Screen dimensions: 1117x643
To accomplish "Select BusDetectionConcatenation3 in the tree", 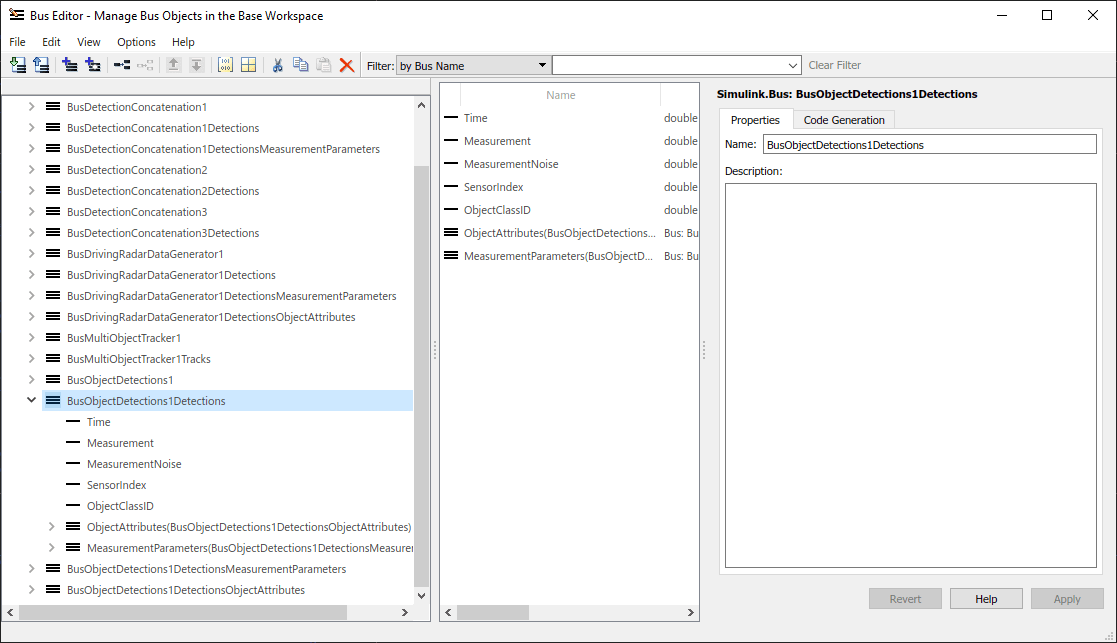I will click(137, 211).
